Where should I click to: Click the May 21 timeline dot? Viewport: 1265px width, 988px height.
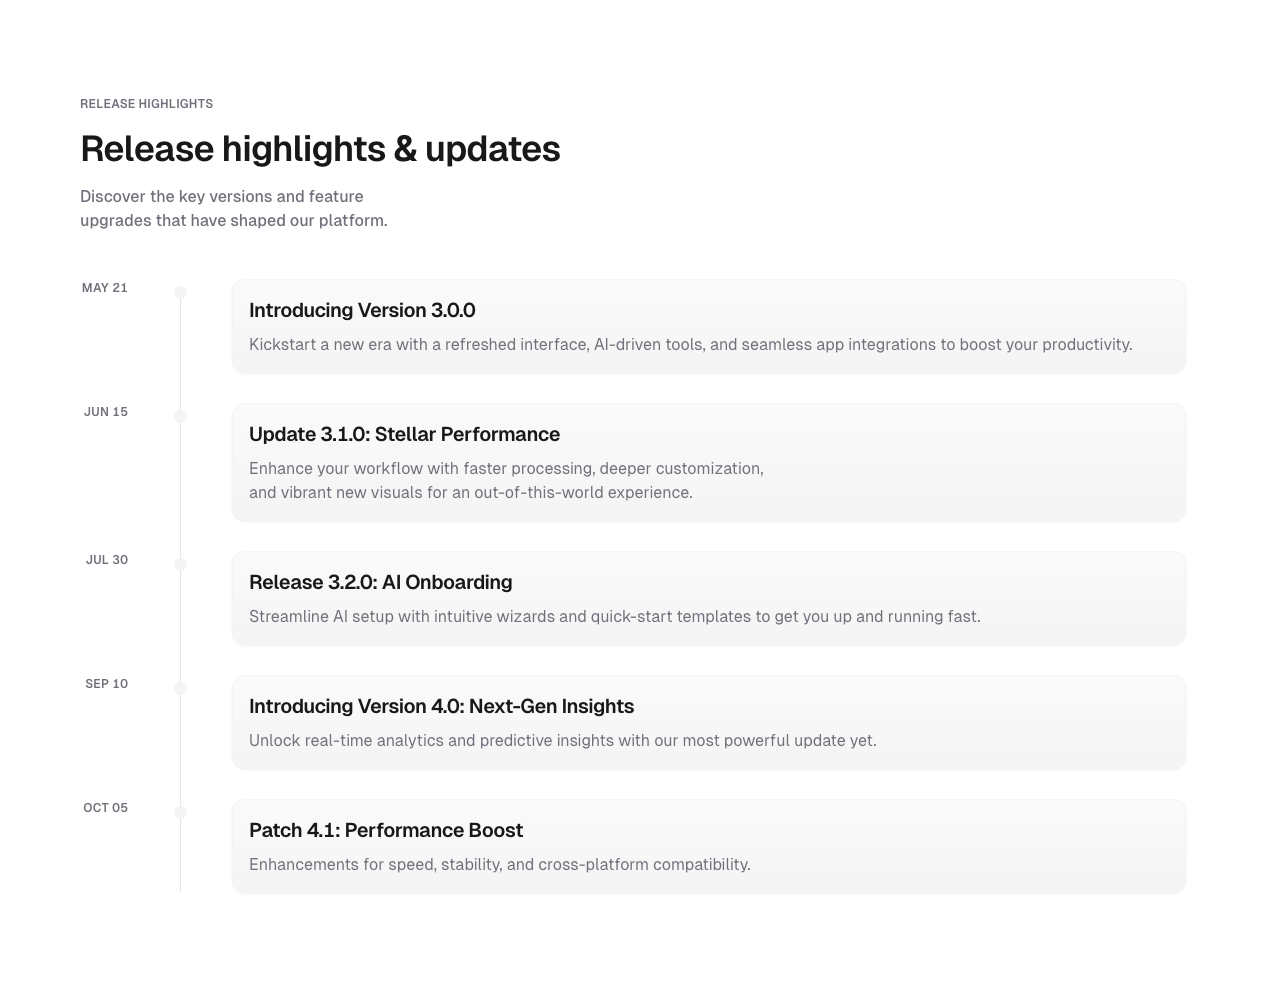[x=180, y=292]
